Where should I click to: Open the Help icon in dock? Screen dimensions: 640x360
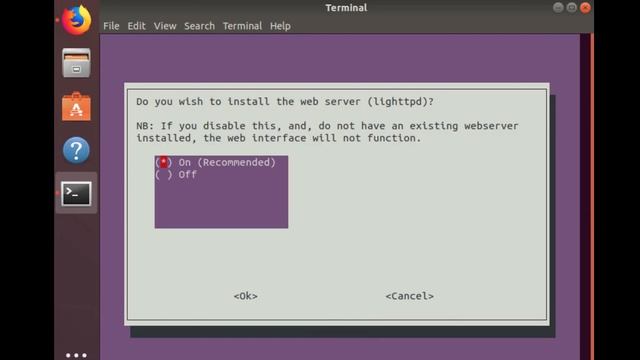pyautogui.click(x=76, y=150)
